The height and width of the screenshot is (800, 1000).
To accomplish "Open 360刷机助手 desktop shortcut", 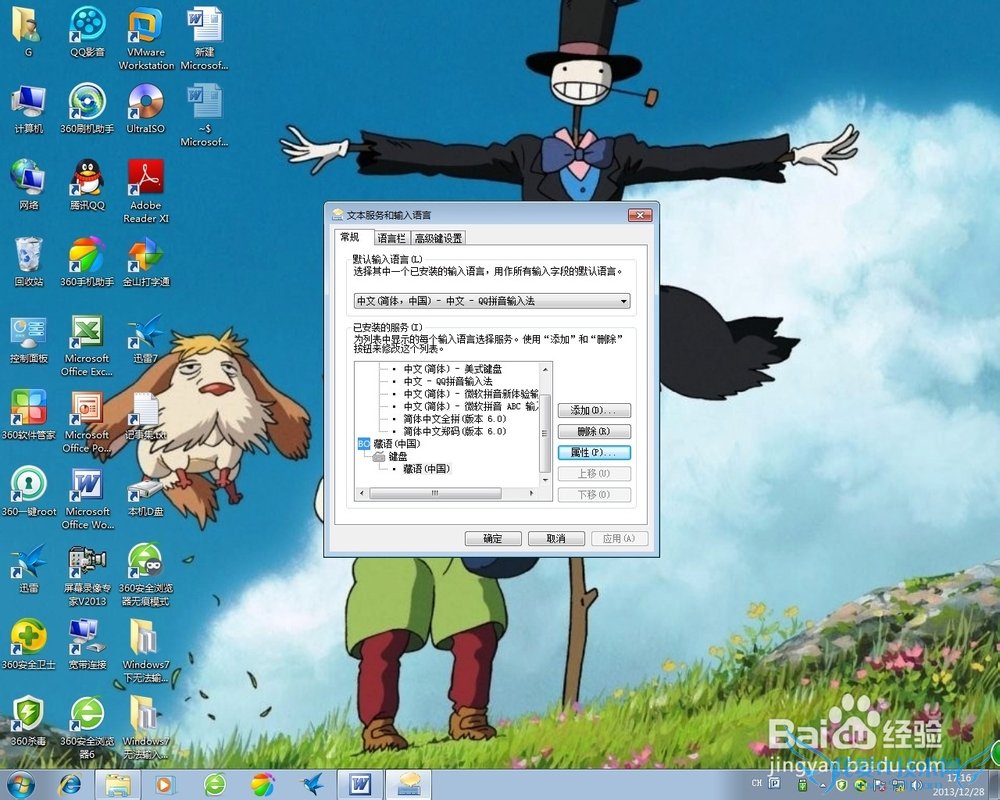I will tap(87, 108).
